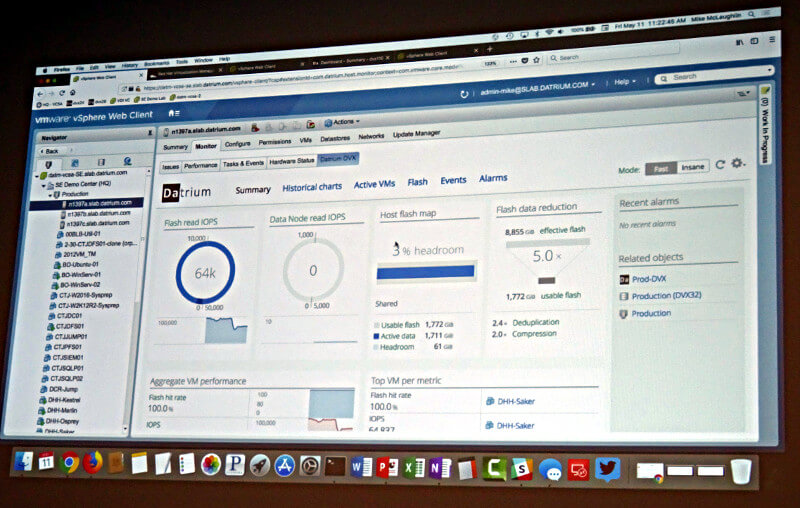Select the CTJSQLP01 VM in tree
Image resolution: width=800 pixels, height=508 pixels.
[67, 368]
